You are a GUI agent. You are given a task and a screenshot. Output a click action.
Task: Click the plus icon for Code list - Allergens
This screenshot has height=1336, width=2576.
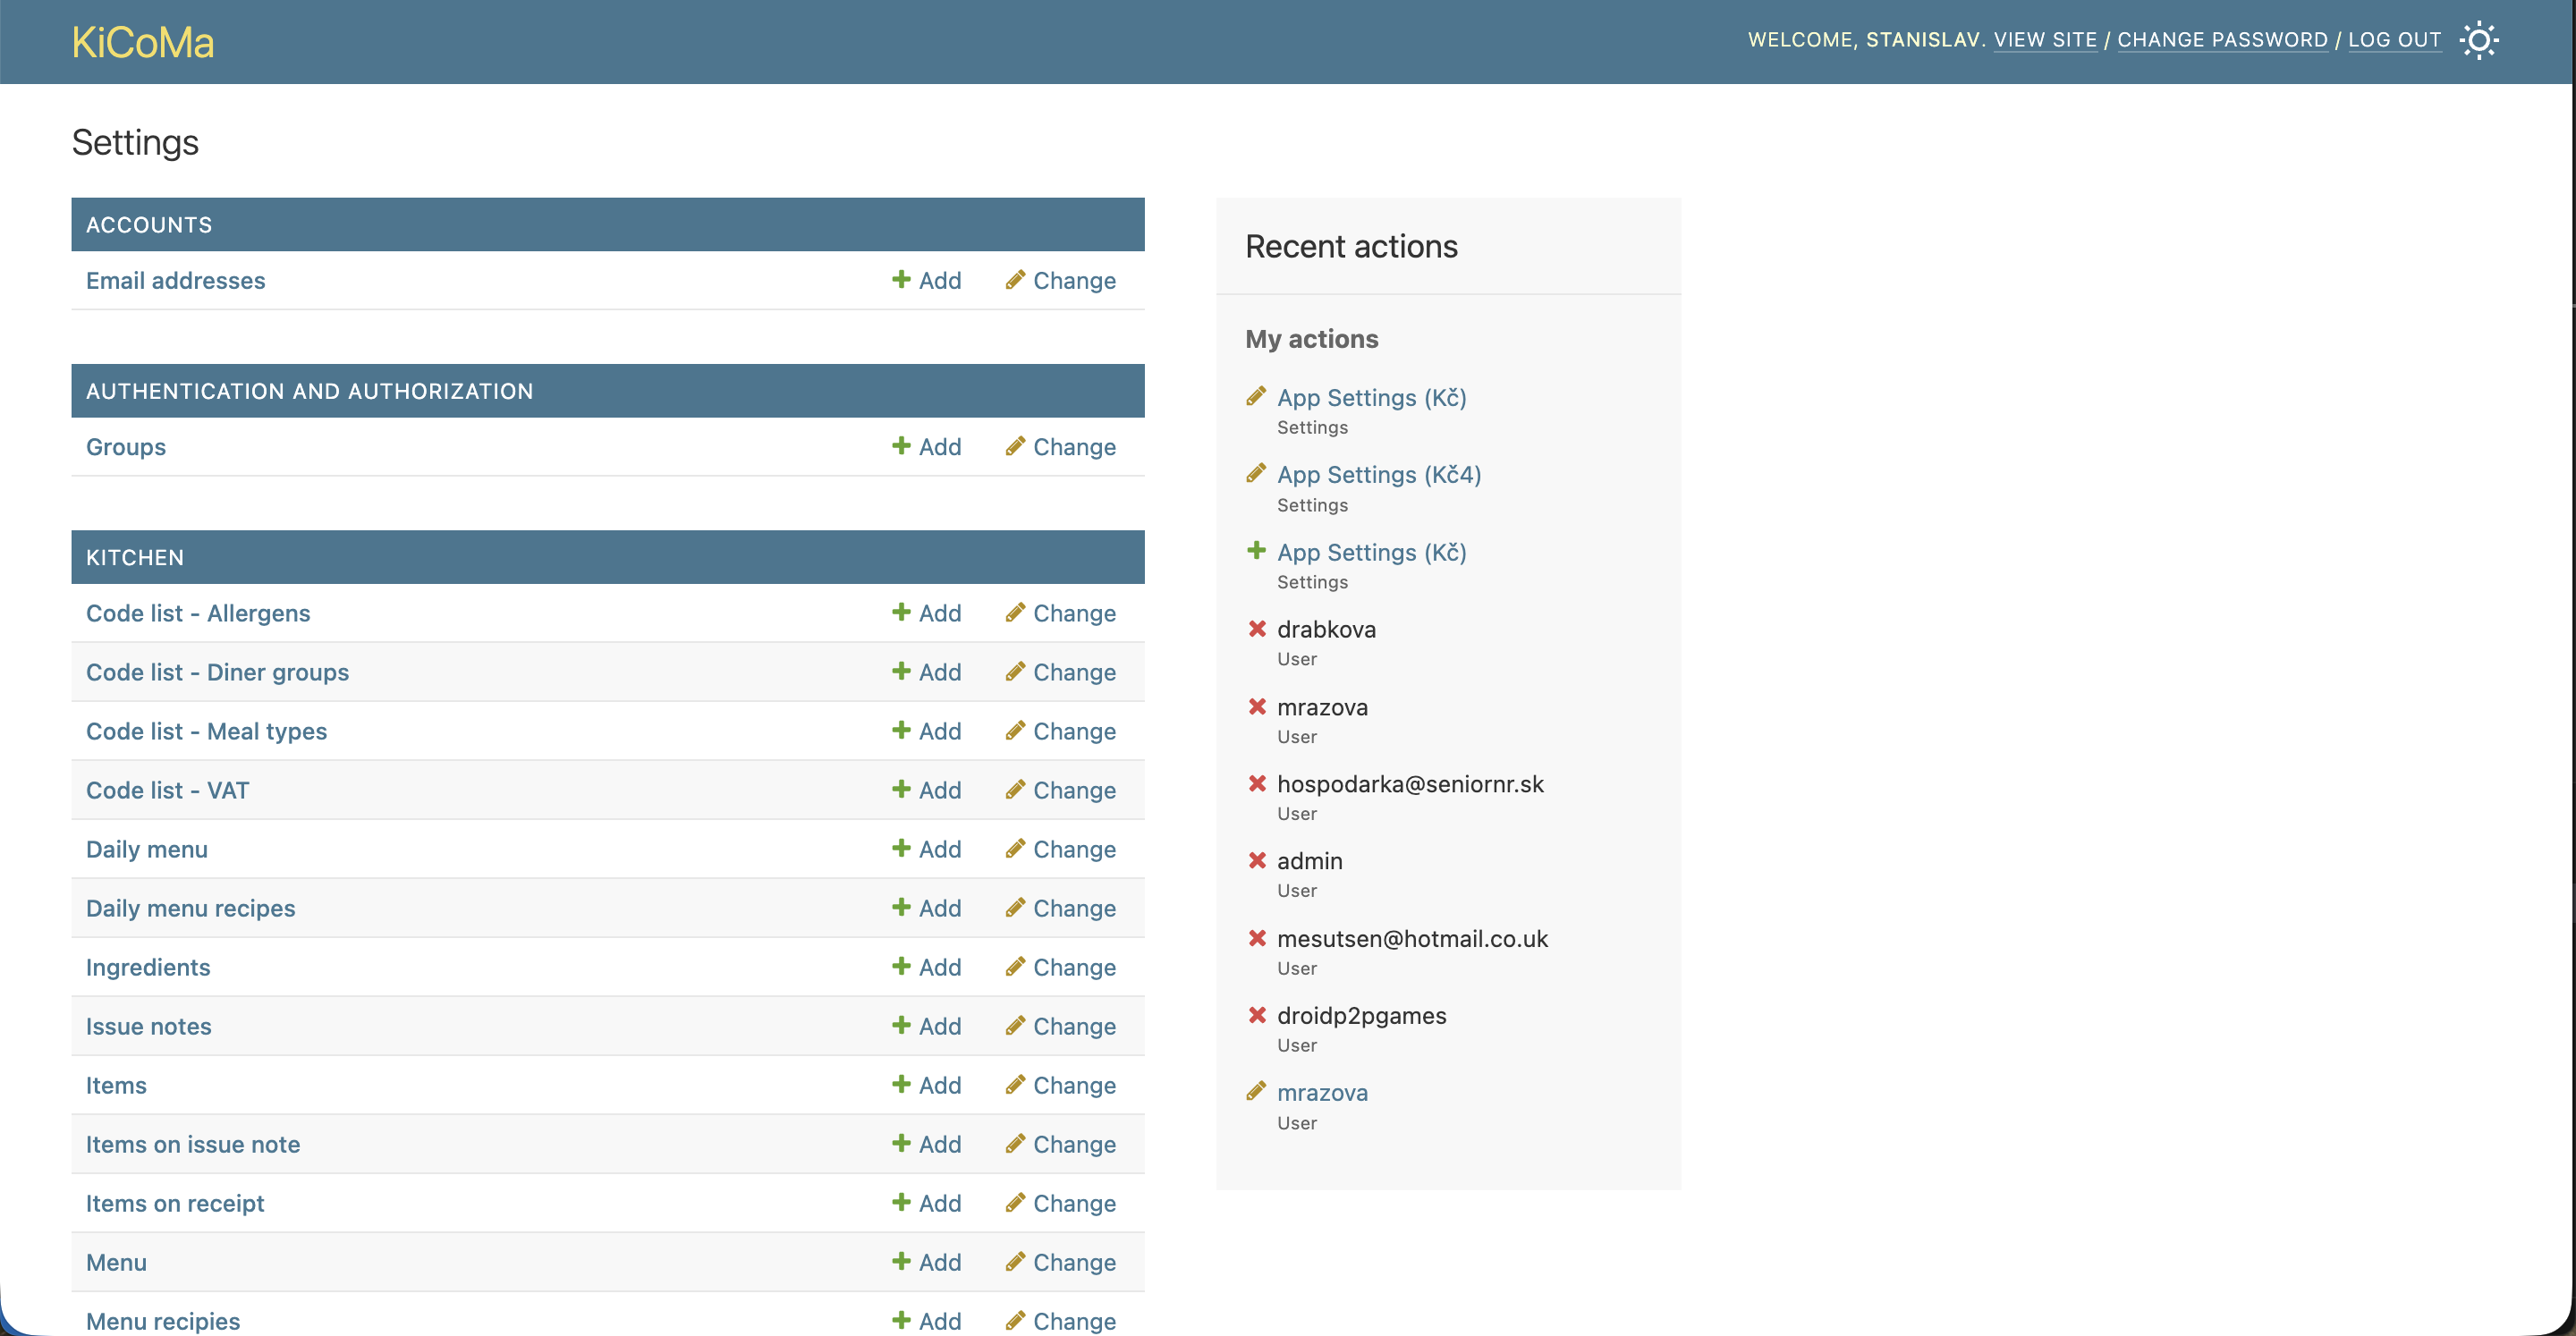(x=900, y=612)
